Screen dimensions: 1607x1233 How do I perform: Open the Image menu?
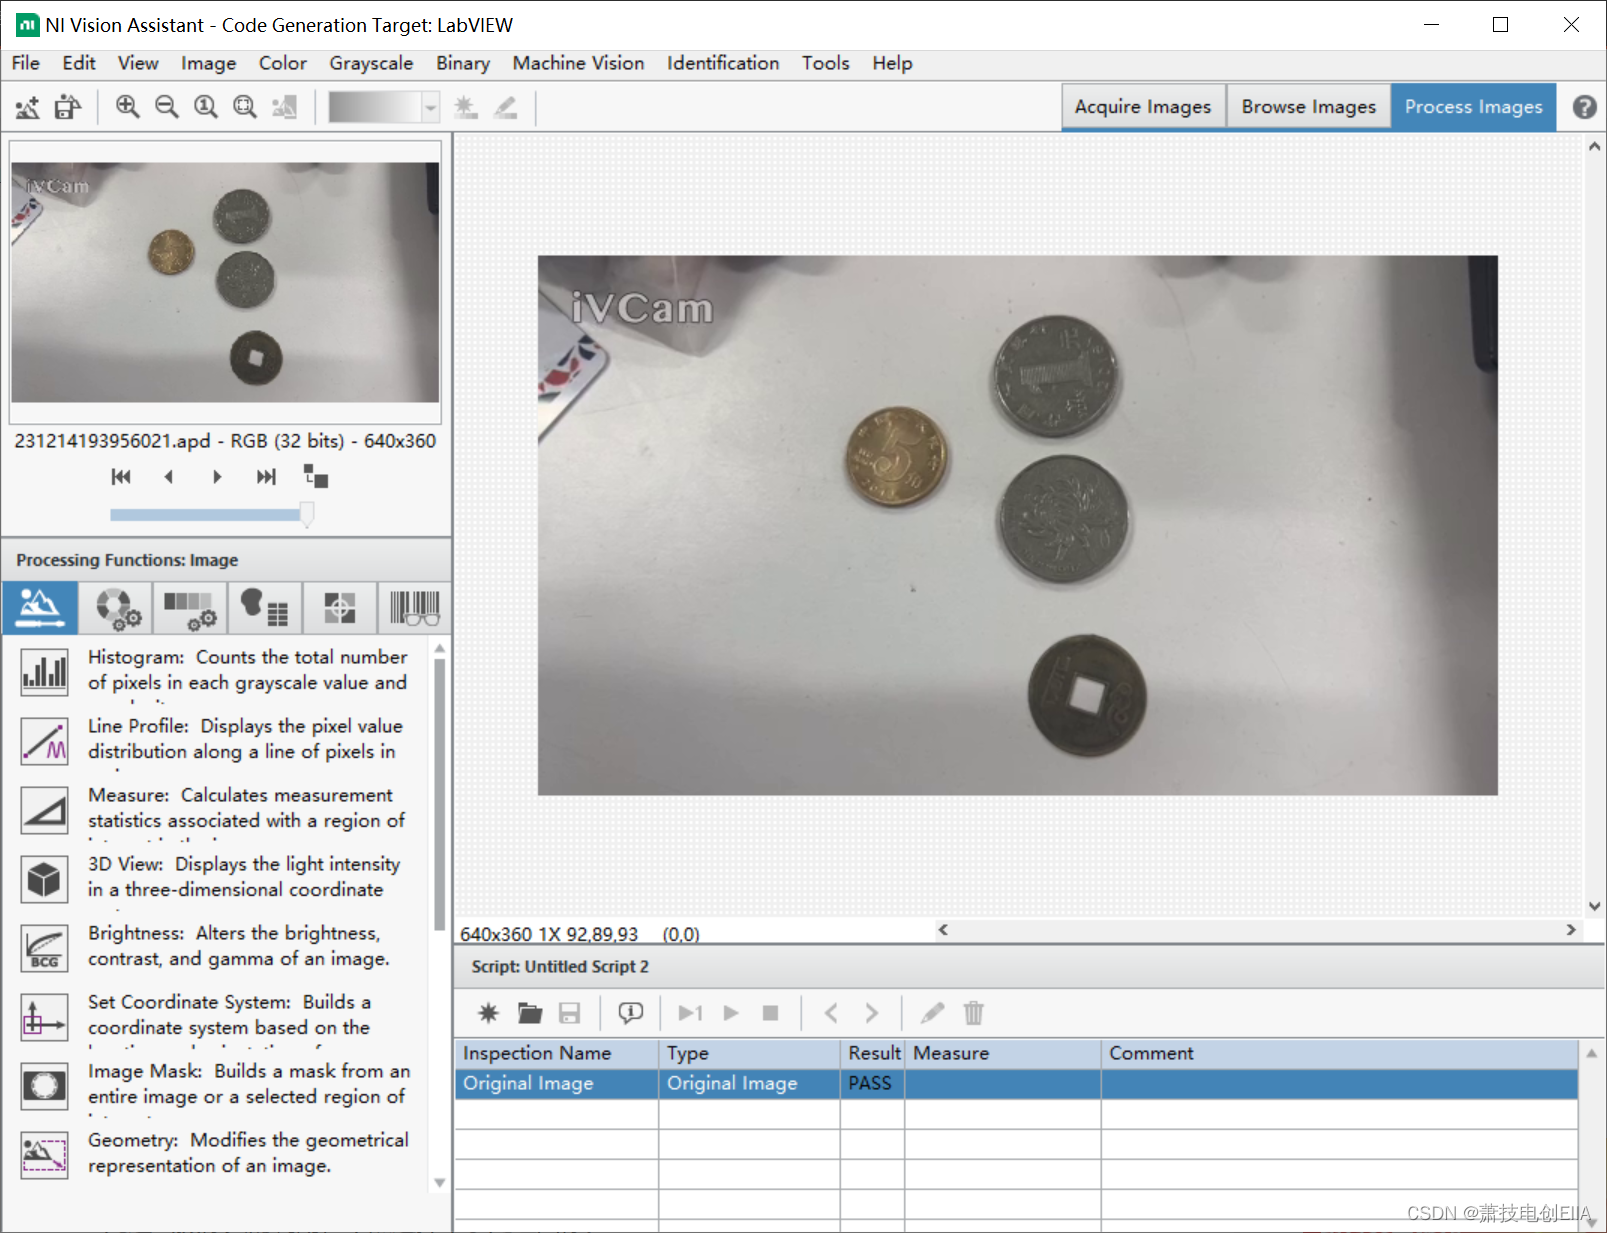click(x=209, y=63)
